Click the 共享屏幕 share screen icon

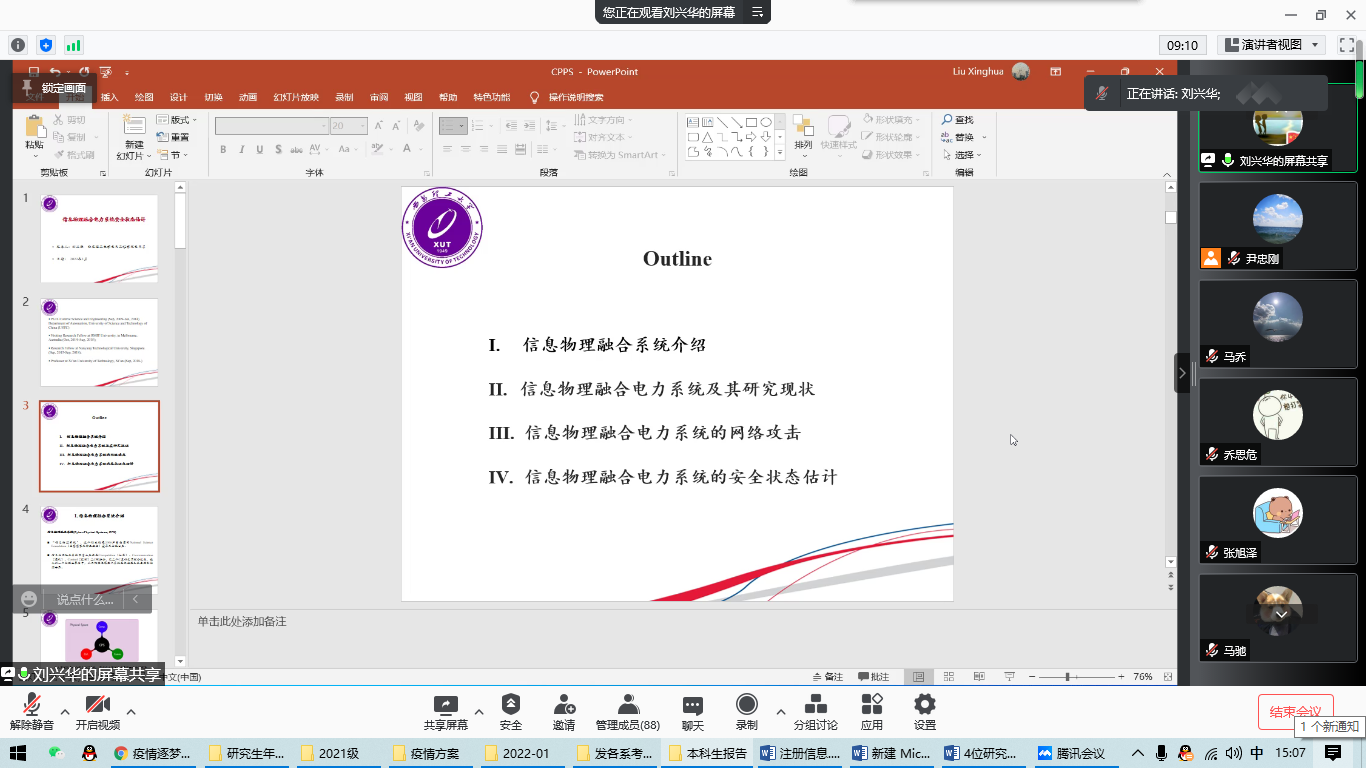click(x=445, y=711)
